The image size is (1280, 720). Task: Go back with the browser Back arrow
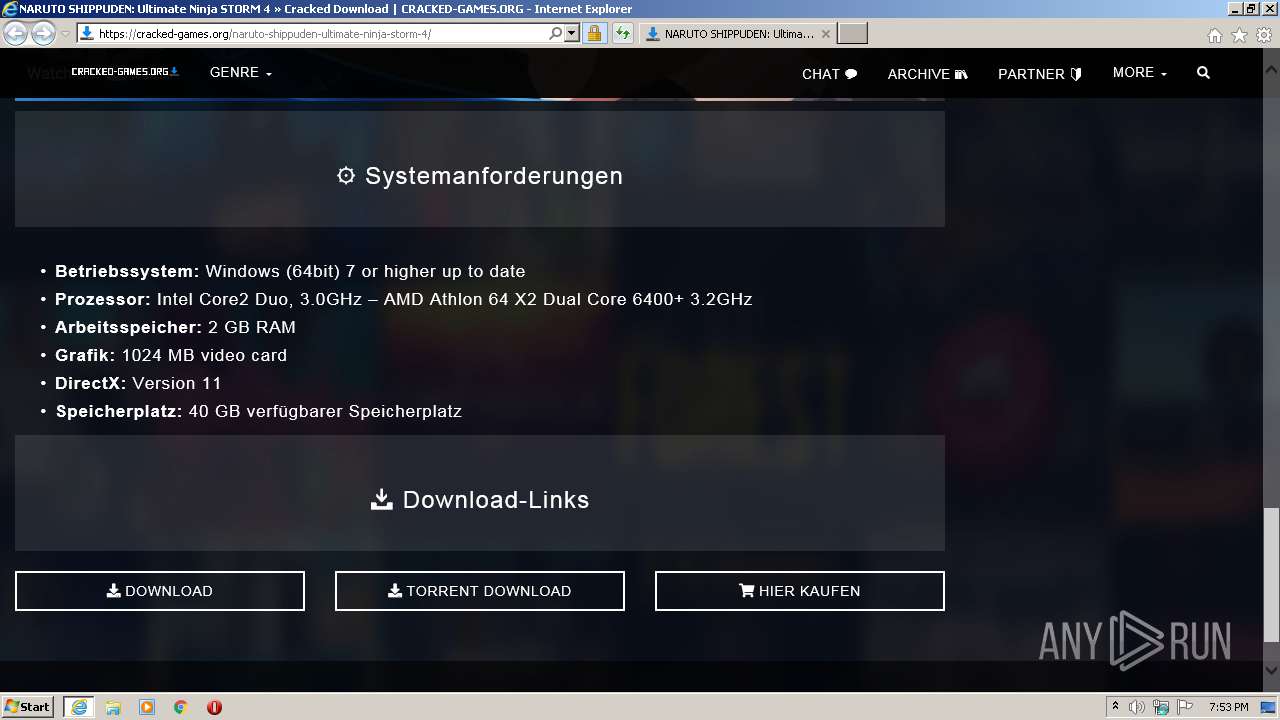point(15,34)
